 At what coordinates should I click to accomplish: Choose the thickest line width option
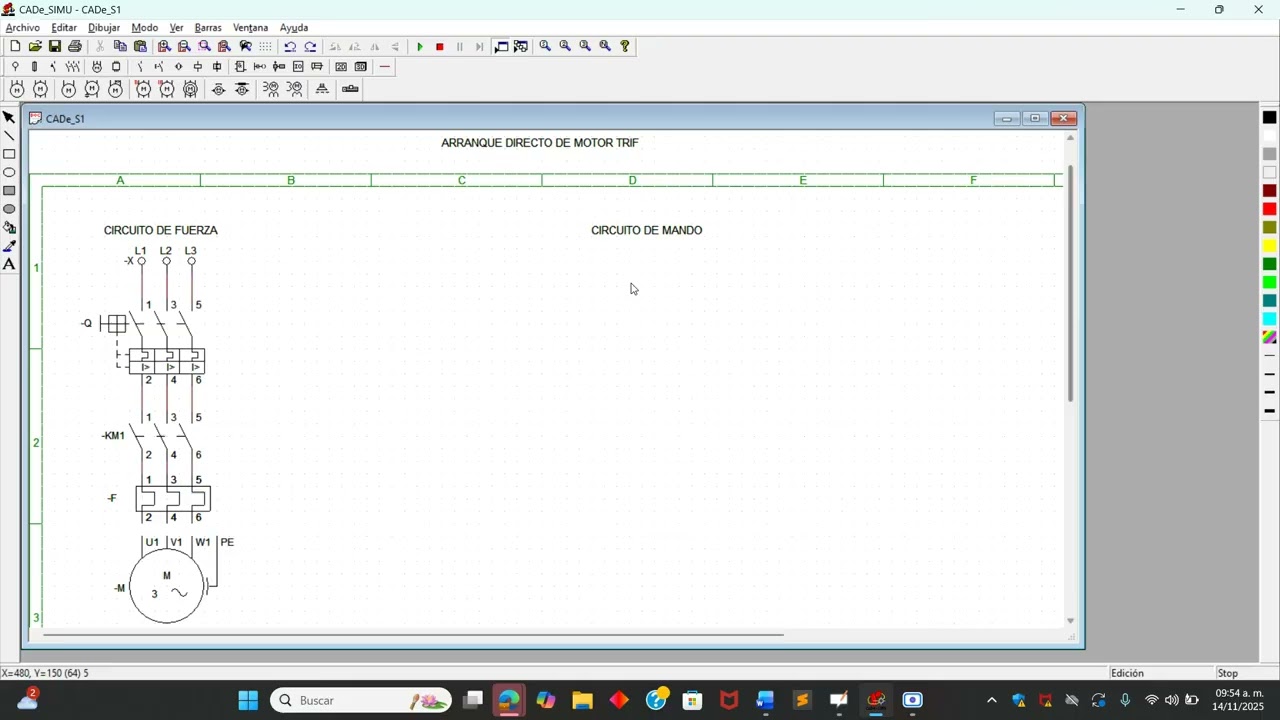(1270, 411)
